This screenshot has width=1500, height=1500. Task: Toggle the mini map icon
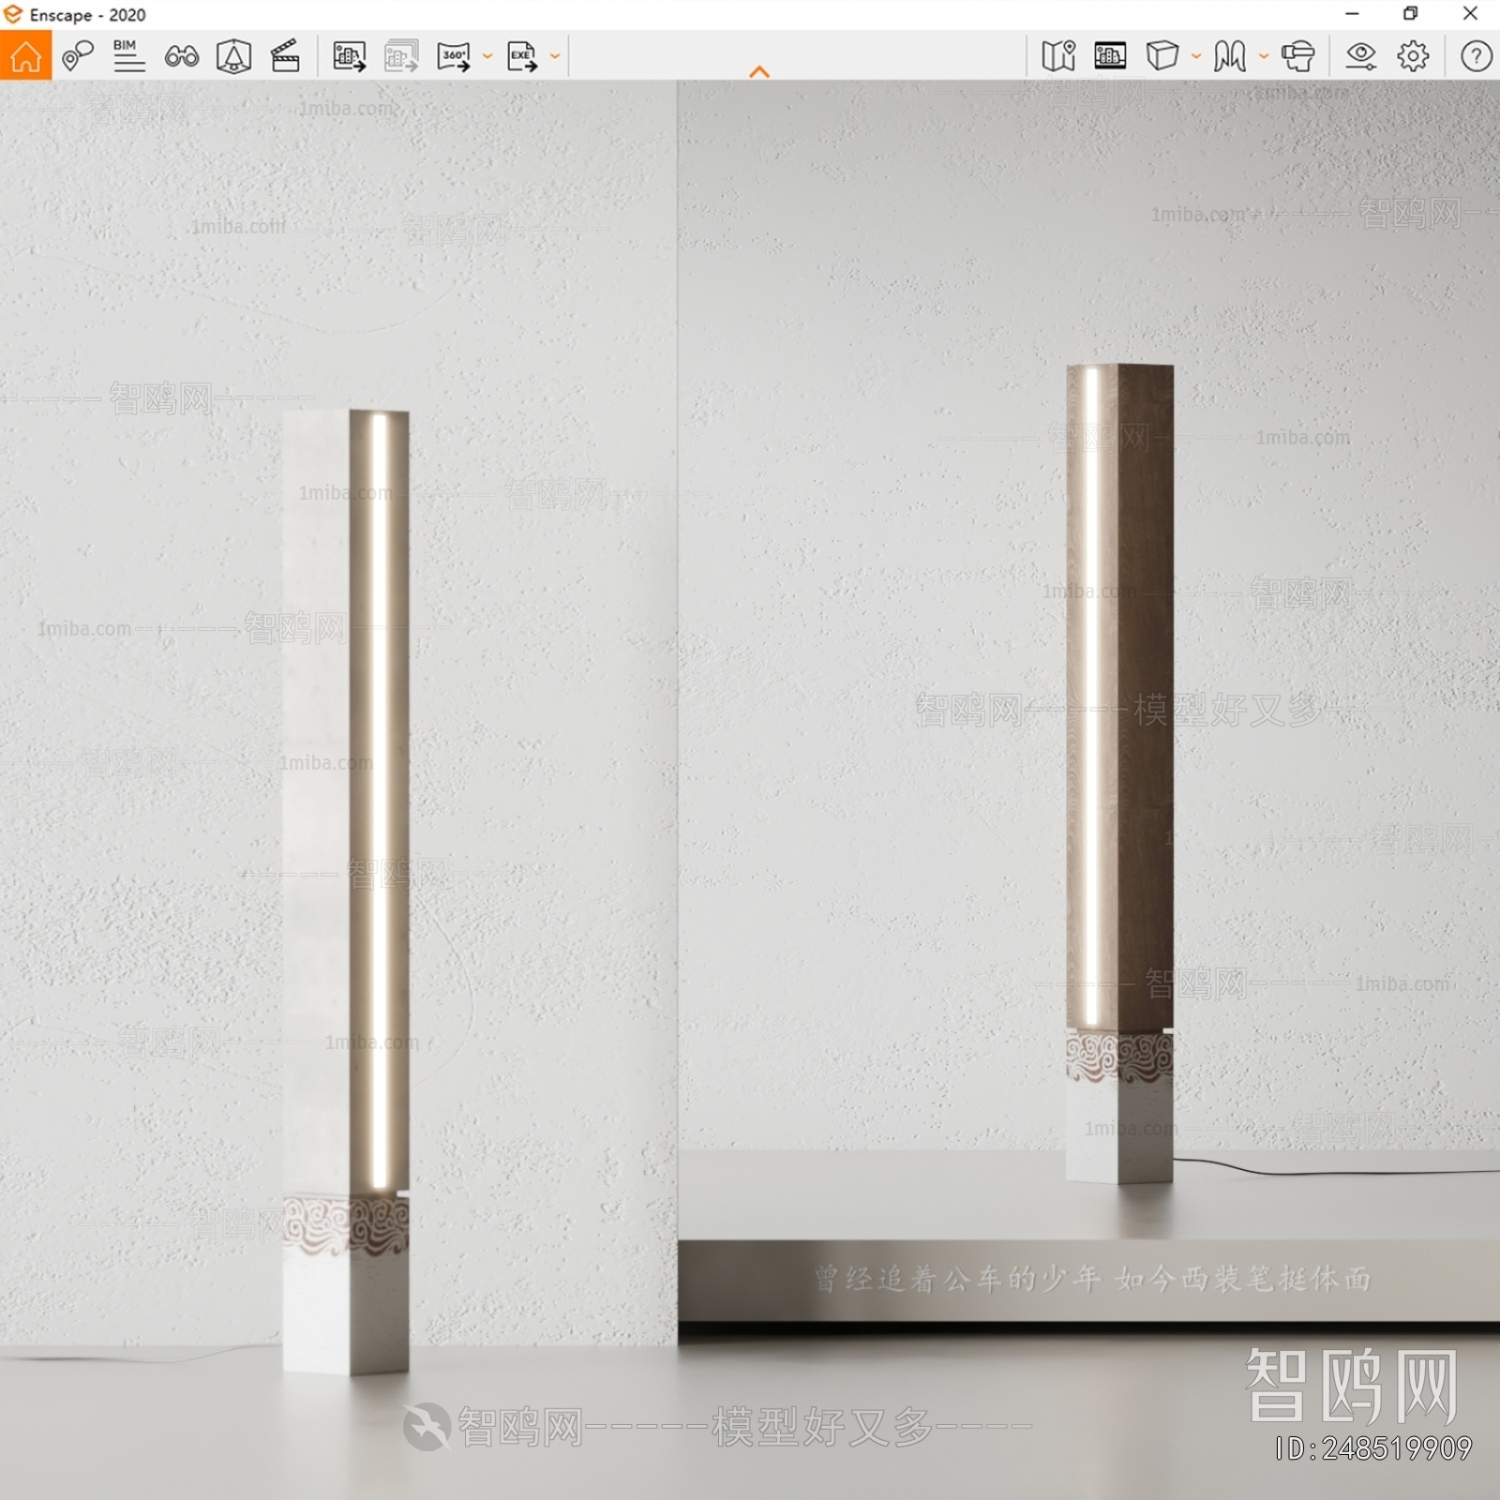click(x=1058, y=56)
